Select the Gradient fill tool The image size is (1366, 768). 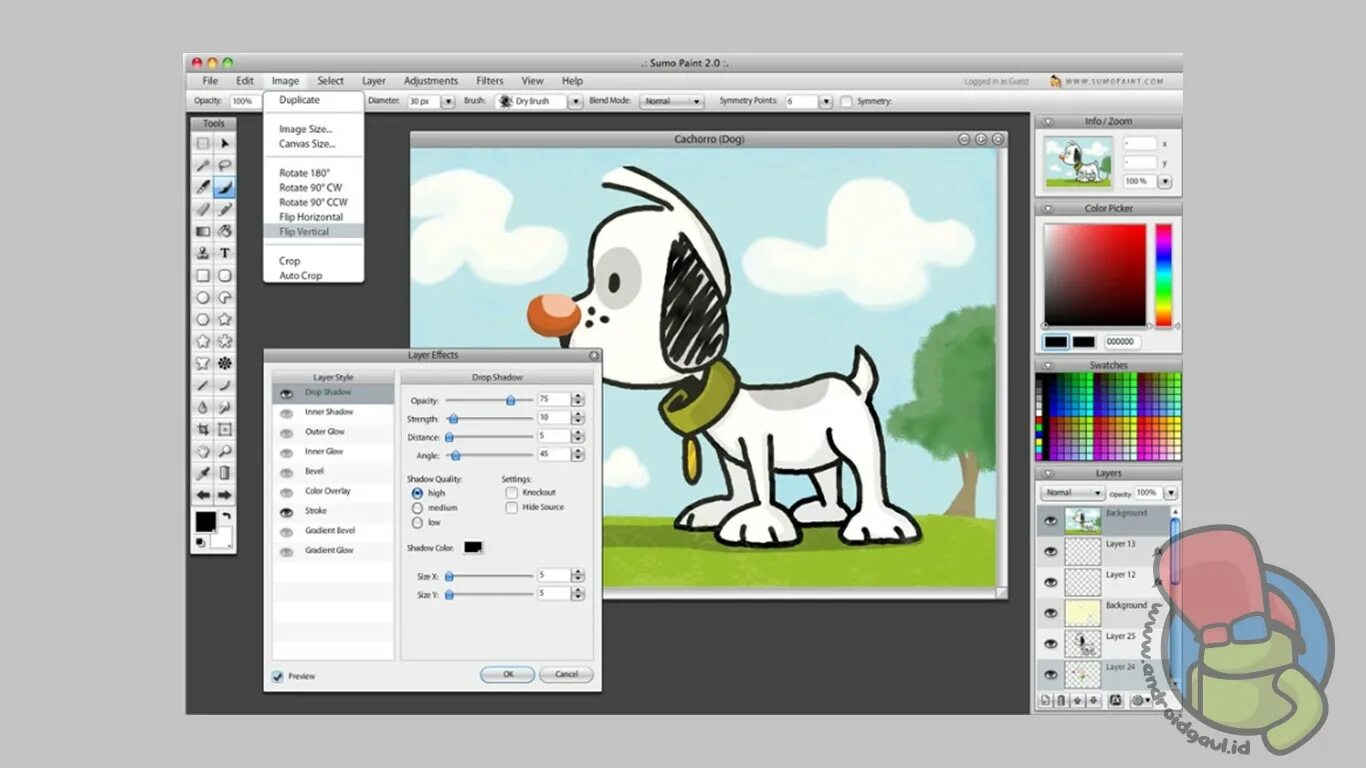tap(203, 231)
